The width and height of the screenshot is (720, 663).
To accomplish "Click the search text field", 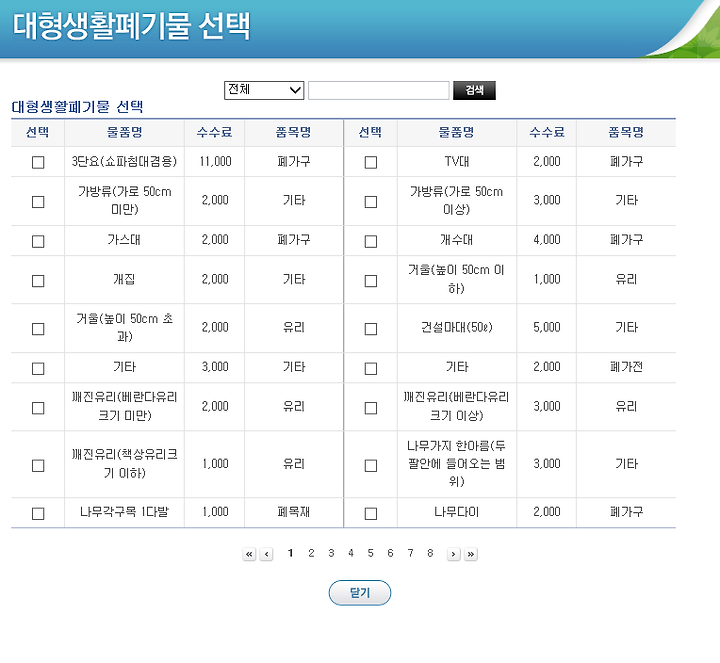I will (x=378, y=90).
